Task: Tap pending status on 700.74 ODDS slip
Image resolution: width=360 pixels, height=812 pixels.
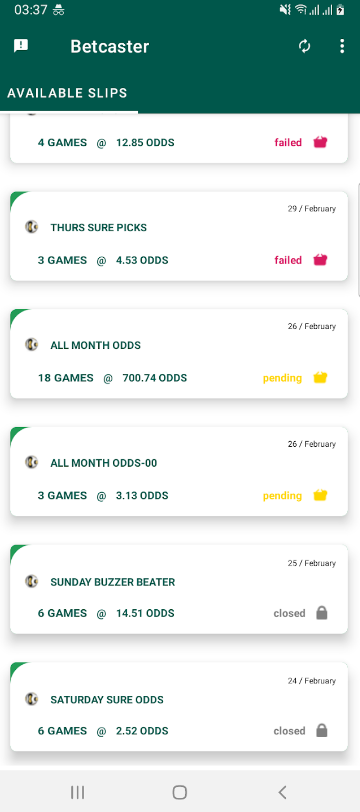Action: [282, 378]
